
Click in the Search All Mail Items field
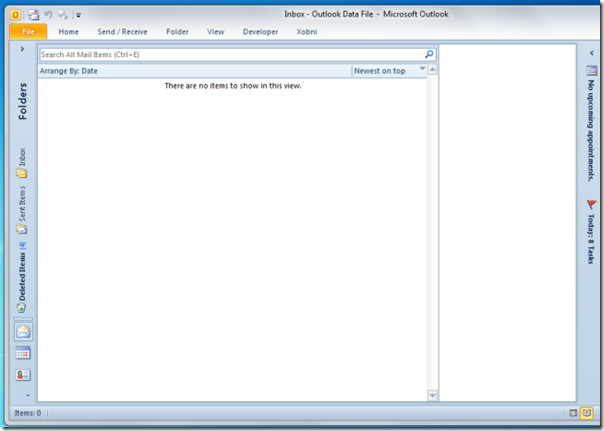click(231, 55)
